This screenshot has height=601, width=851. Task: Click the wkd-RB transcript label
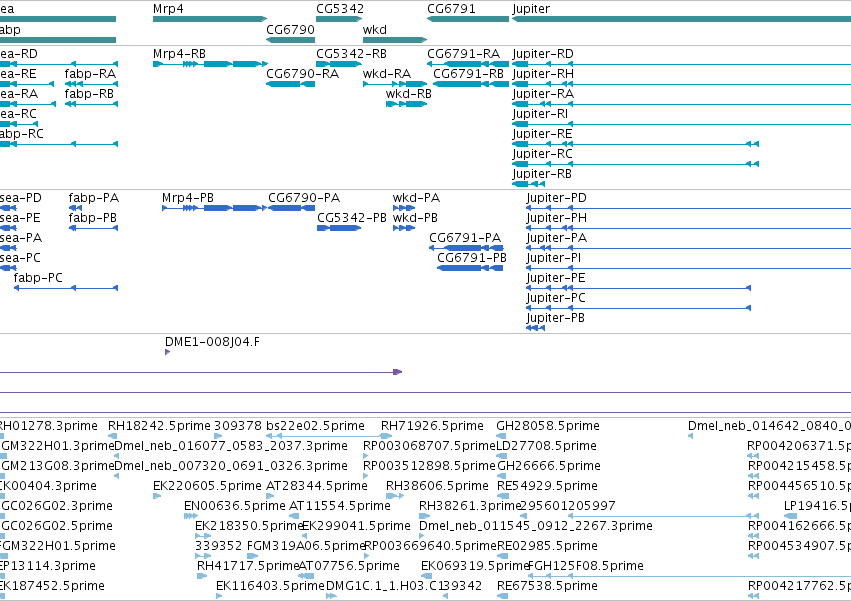click(409, 94)
